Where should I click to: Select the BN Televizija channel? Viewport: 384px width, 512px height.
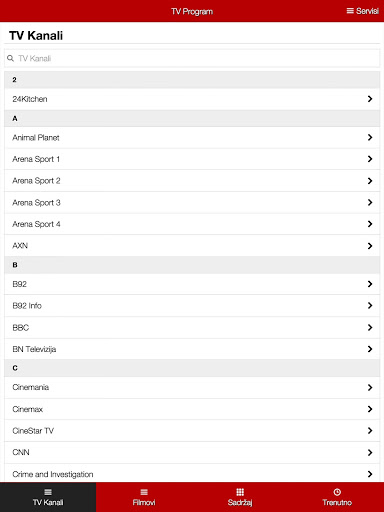click(192, 349)
